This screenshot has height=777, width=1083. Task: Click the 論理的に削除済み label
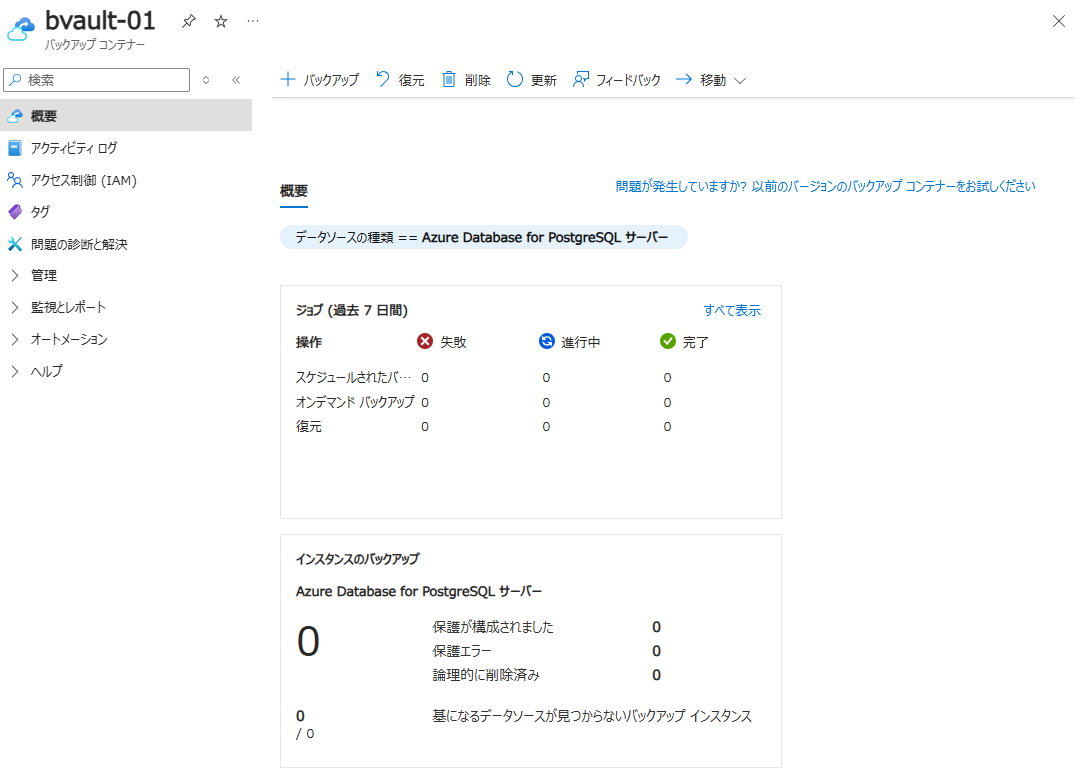(486, 675)
